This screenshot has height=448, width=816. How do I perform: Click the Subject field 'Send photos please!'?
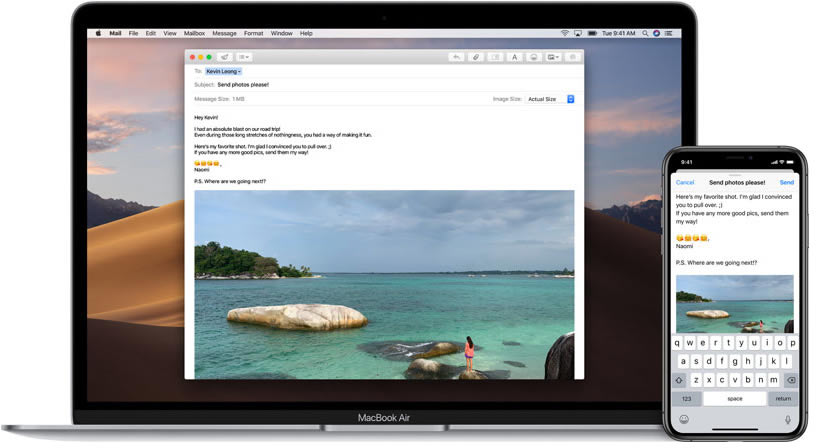pos(243,85)
